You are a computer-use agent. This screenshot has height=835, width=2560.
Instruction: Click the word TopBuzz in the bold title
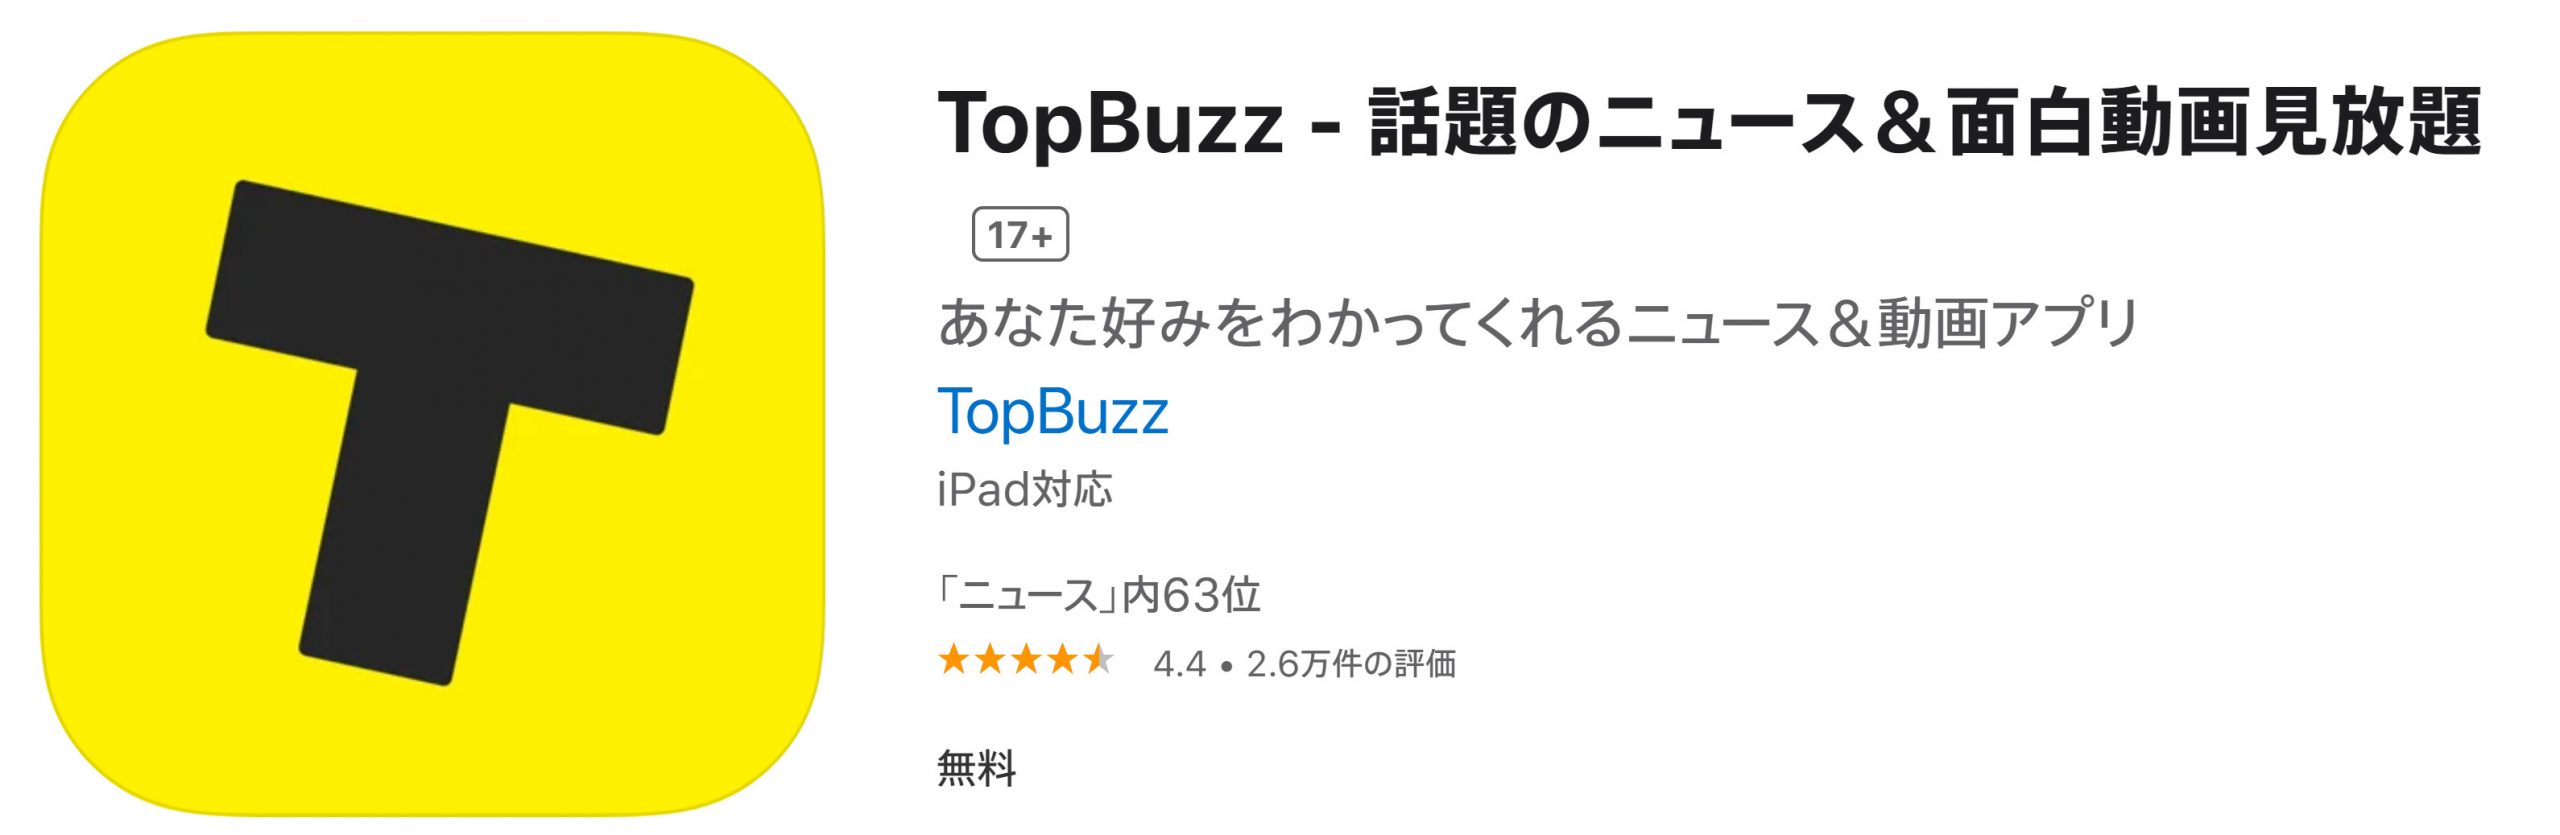click(1110, 124)
